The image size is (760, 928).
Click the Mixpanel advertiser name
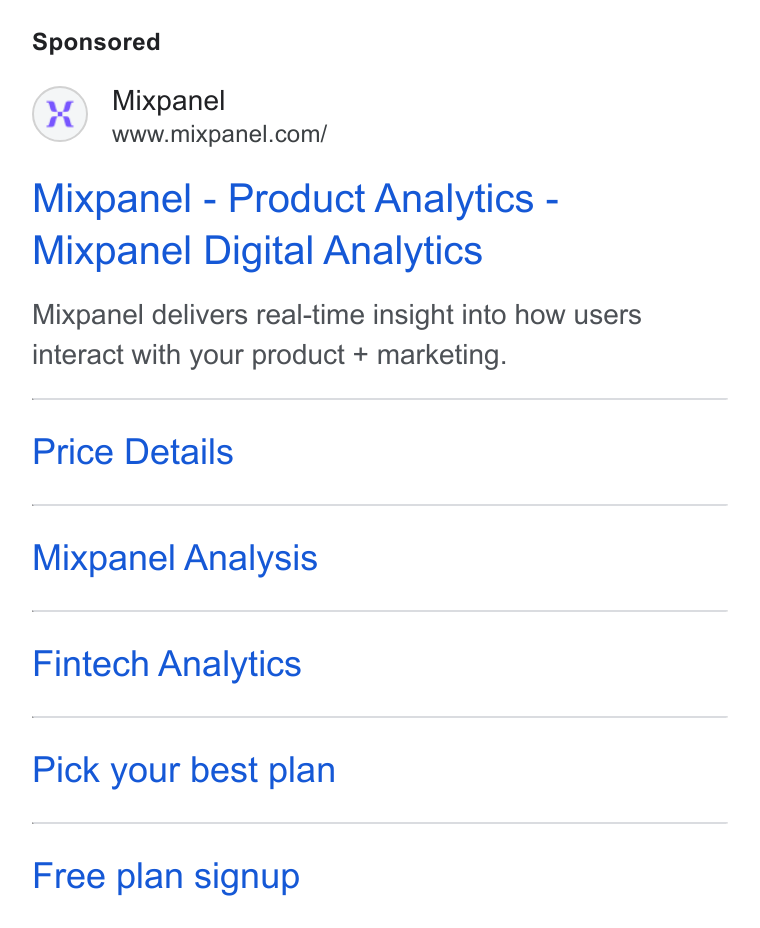(169, 101)
